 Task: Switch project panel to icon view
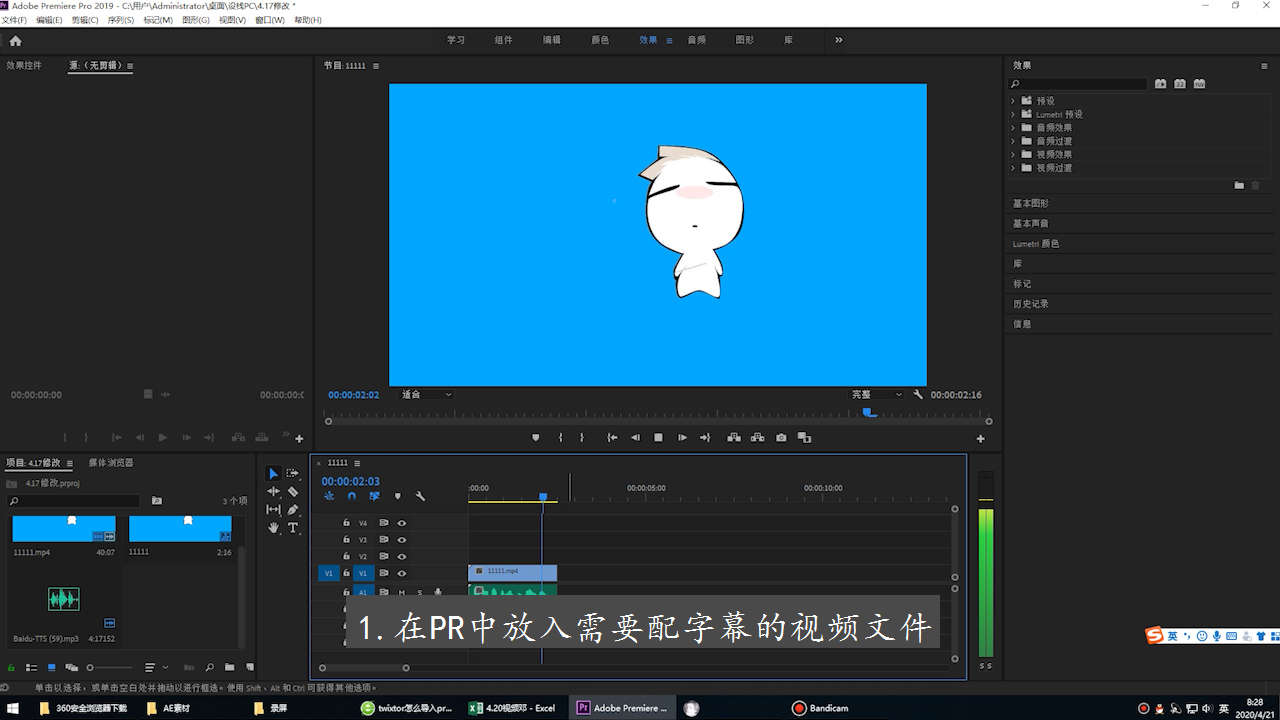[x=52, y=667]
